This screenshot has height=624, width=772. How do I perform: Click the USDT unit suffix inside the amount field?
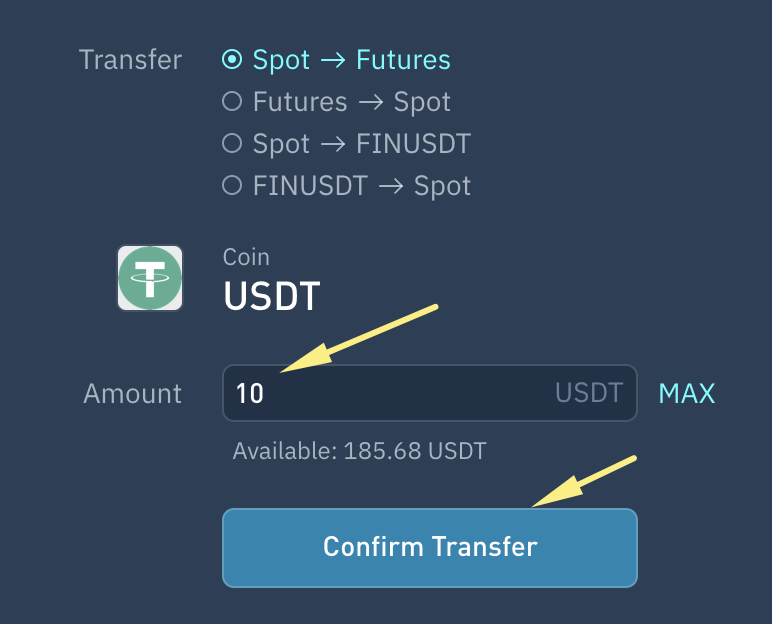coord(589,393)
